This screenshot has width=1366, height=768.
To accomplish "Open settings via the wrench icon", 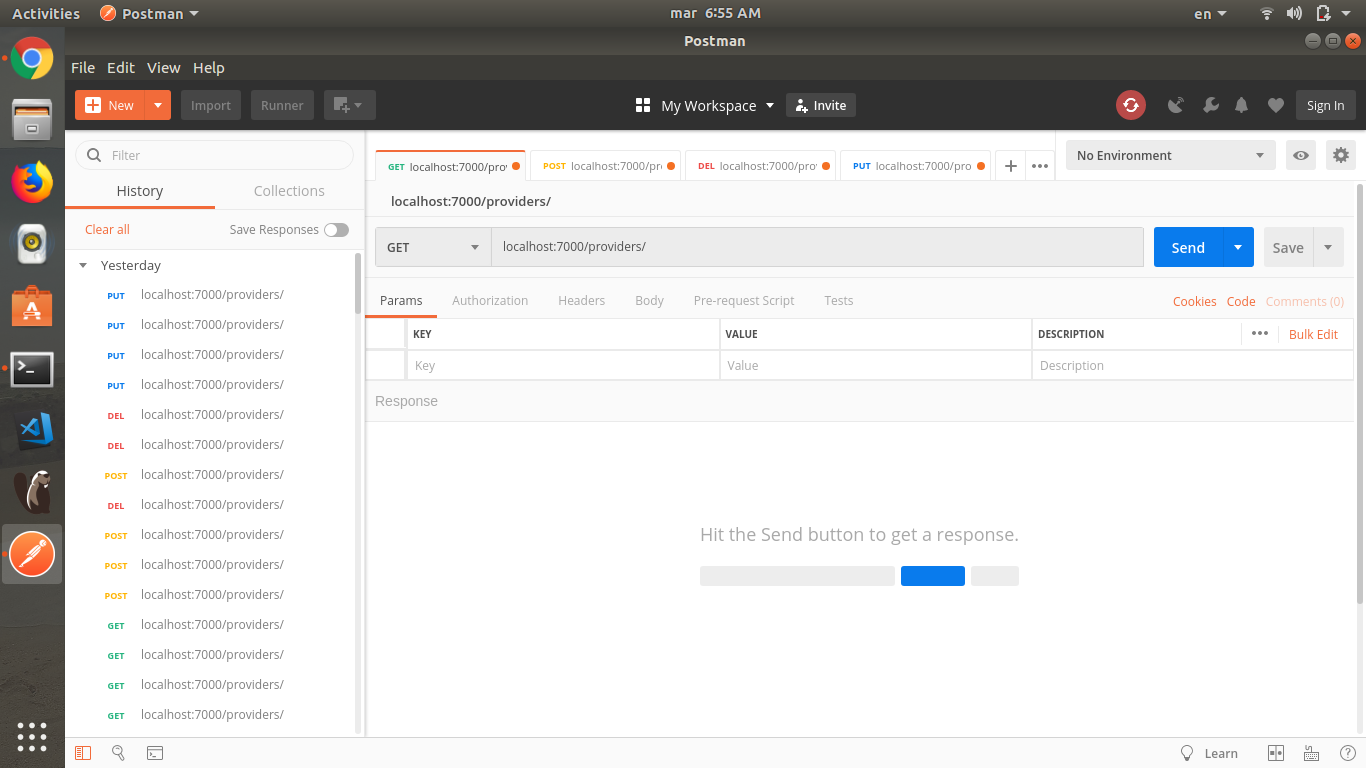I will (1210, 105).
